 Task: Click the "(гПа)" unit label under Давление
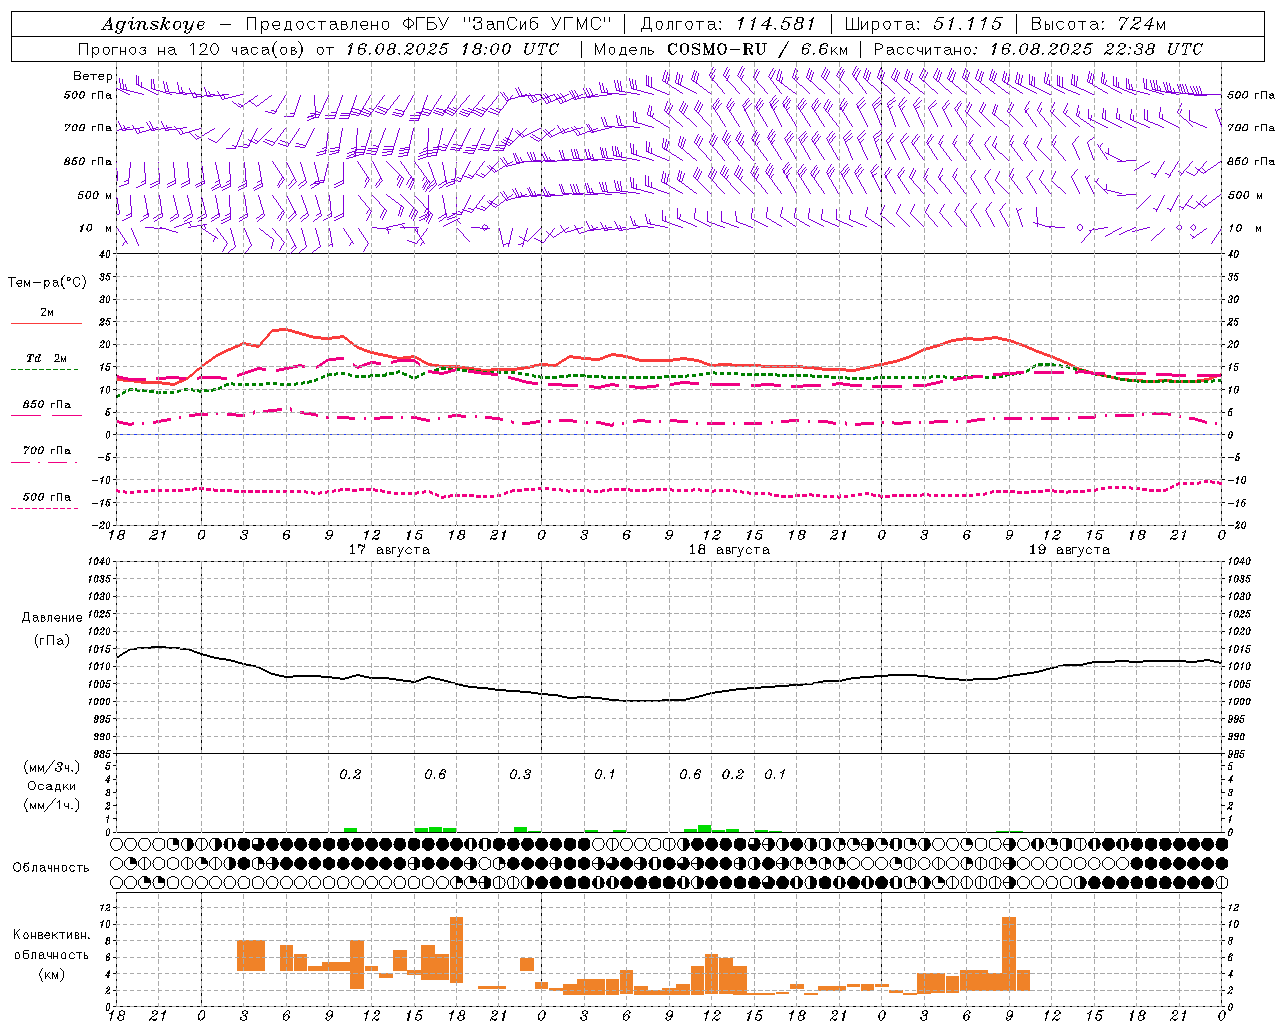point(52,641)
